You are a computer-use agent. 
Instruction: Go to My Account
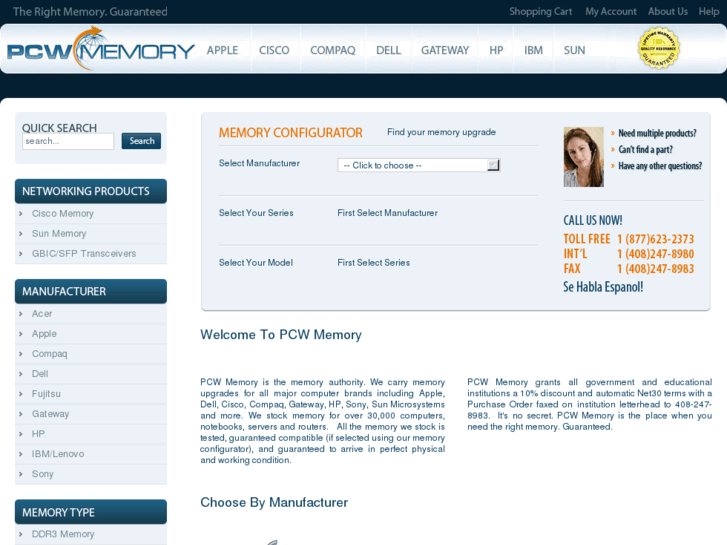(x=611, y=12)
